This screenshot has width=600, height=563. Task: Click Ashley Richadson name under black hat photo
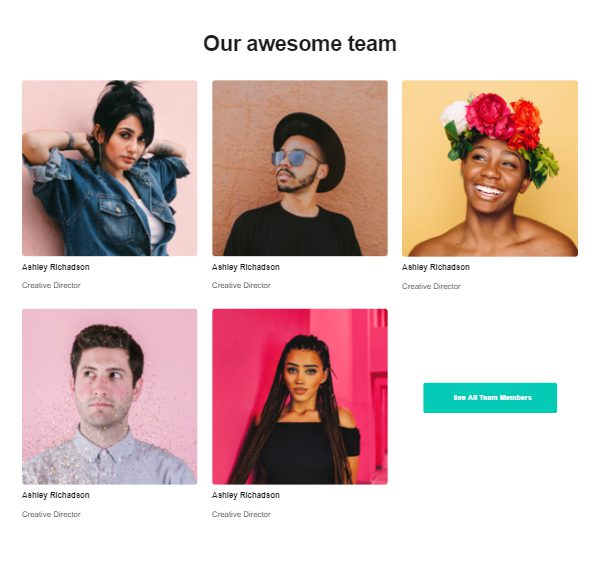point(246,267)
